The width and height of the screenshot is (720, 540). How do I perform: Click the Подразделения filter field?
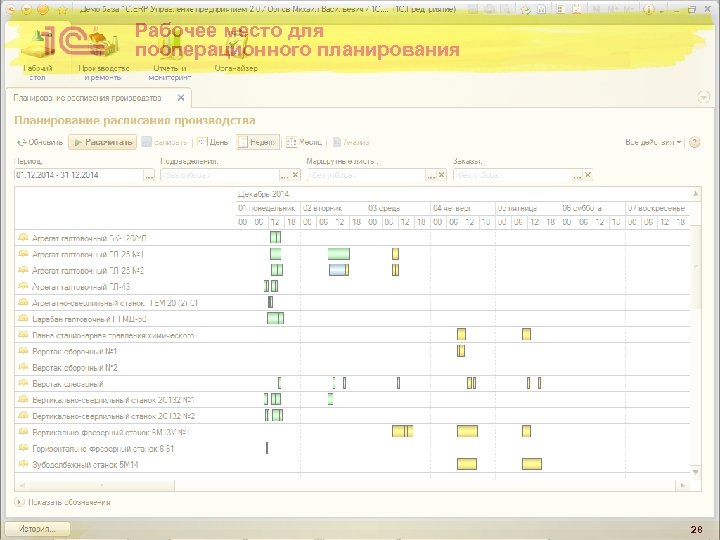(x=220, y=175)
